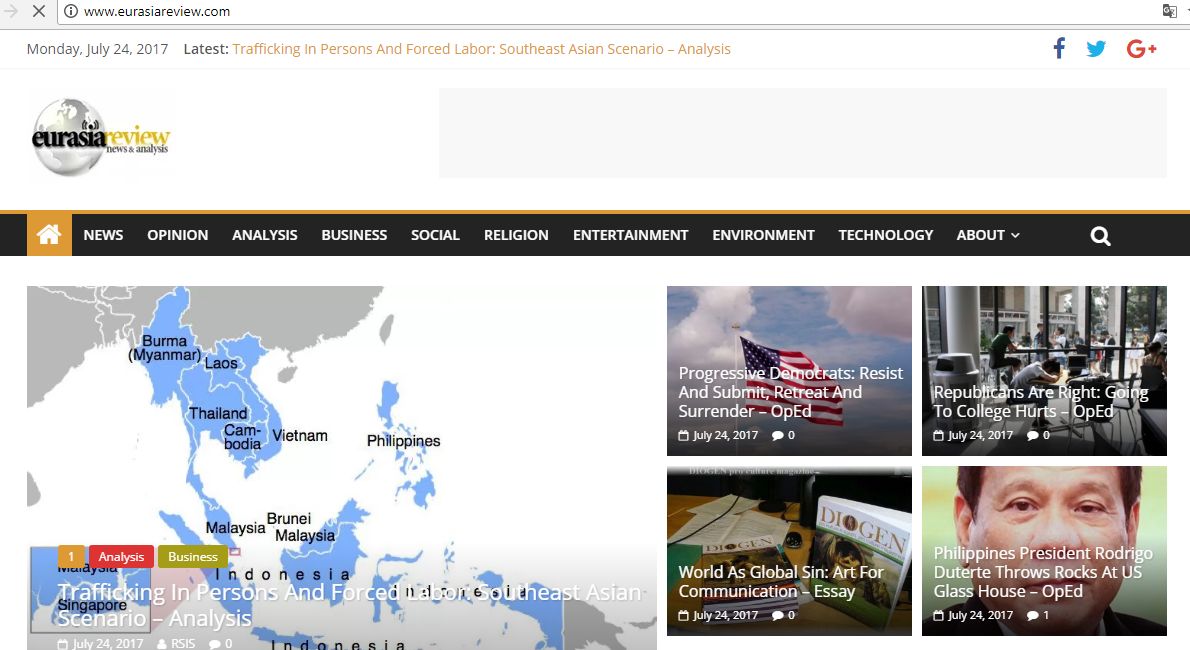Screen dimensions: 1190x650
Task: Open Duterte Throws Rocks OpEd article
Action: (1043, 573)
